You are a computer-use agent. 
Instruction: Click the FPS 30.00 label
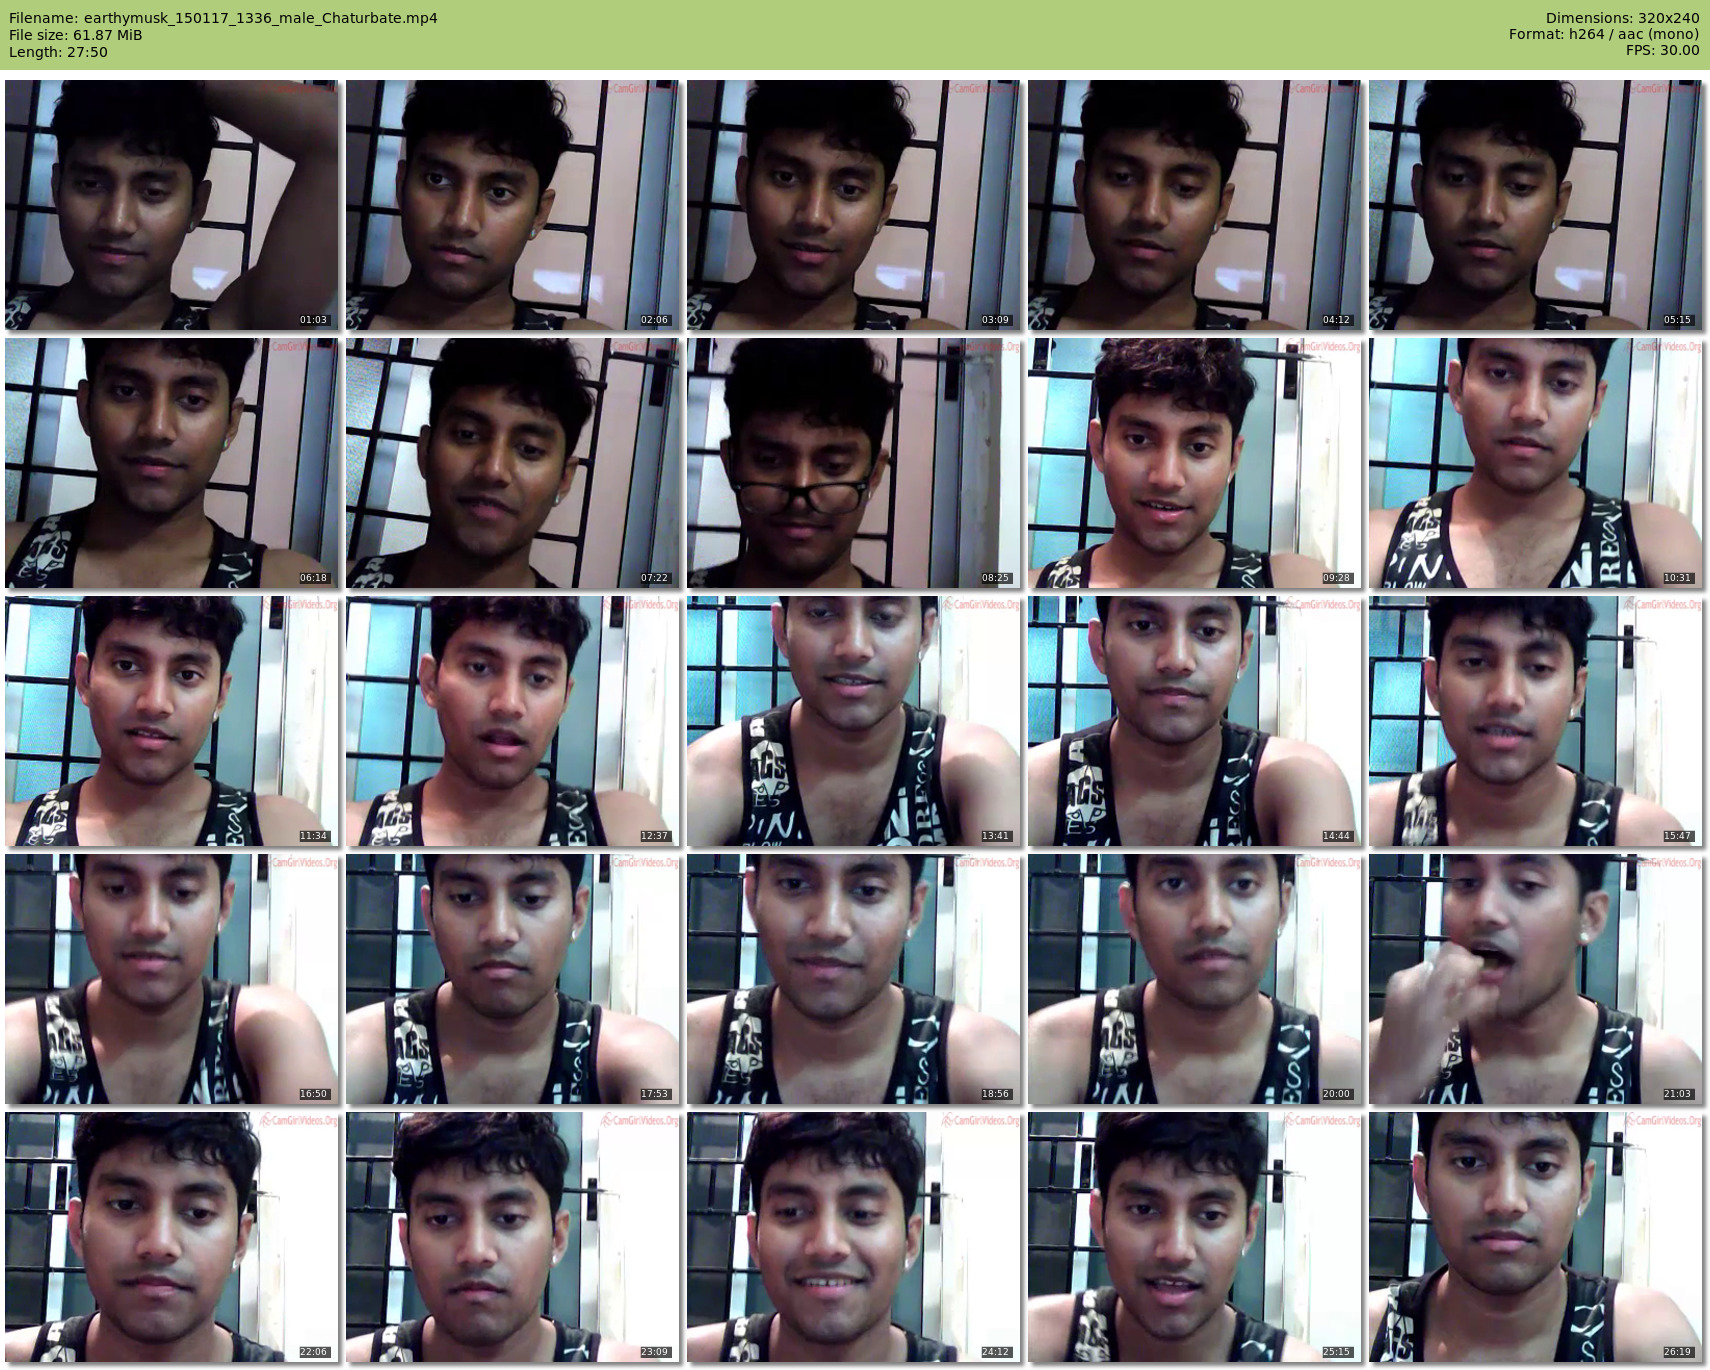[x=1662, y=50]
